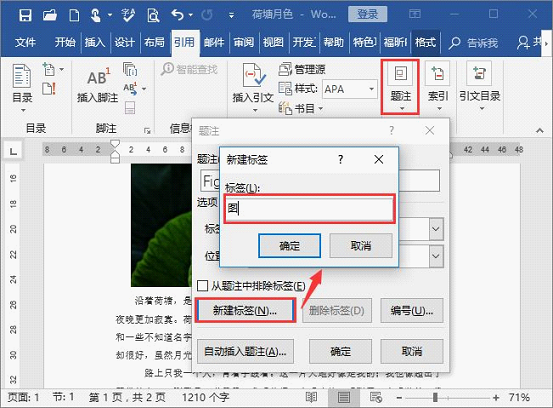Image resolution: width=553 pixels, height=408 pixels.
Task: Open the print preview icon
Action: [153, 15]
